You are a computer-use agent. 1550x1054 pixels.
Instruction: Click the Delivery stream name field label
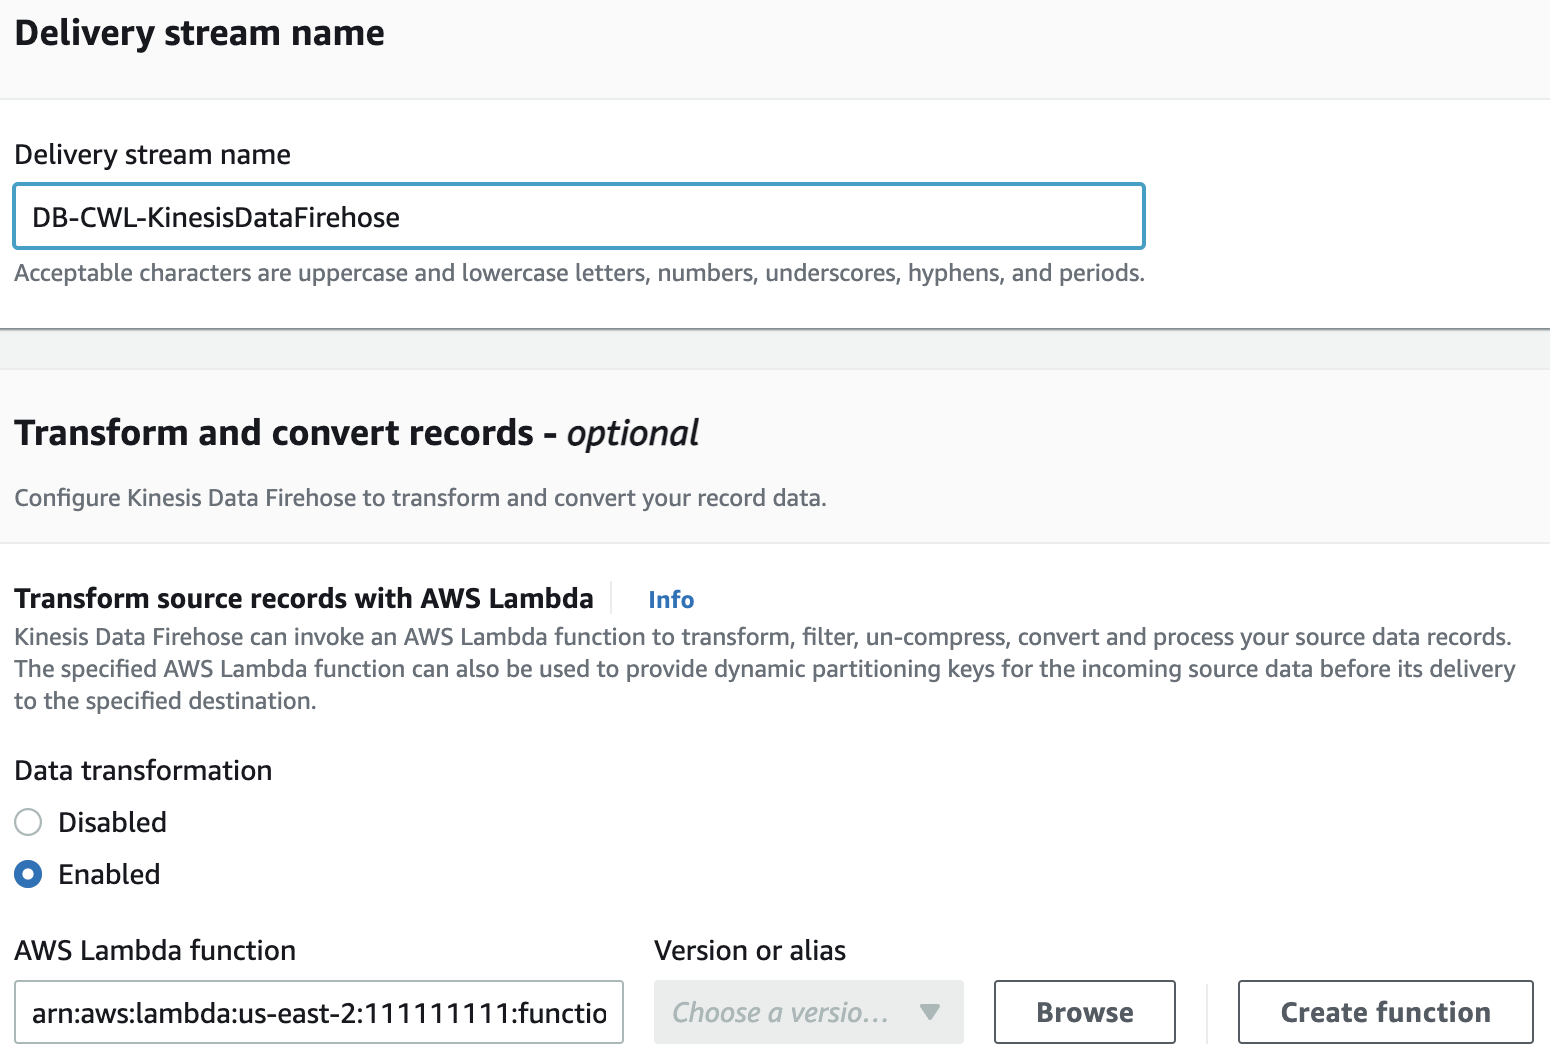pos(152,154)
